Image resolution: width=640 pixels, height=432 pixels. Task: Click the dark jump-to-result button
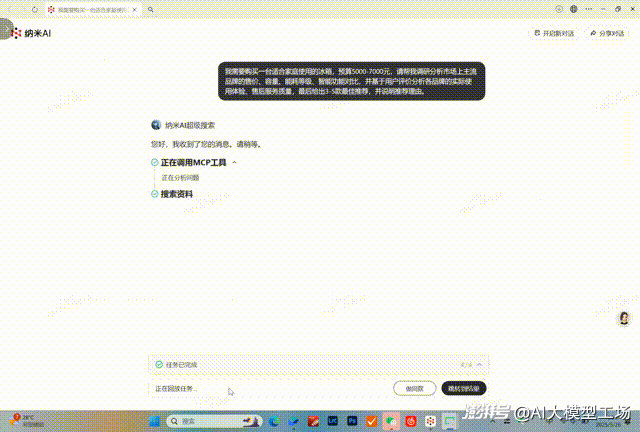click(x=464, y=388)
